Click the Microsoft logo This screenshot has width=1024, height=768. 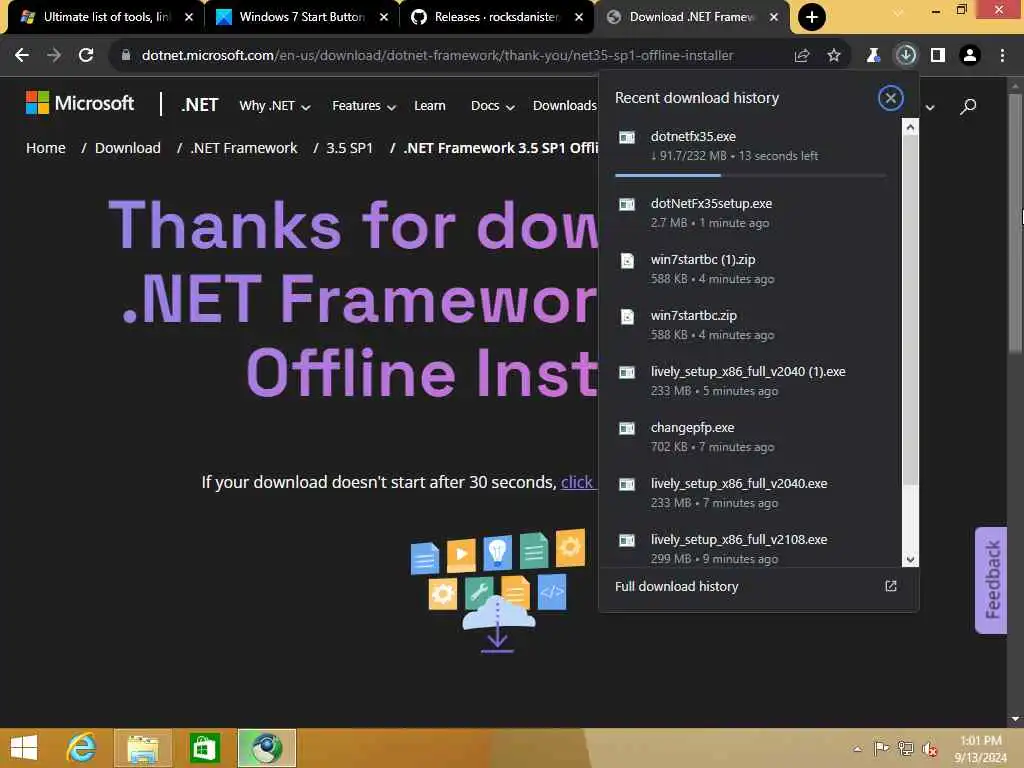click(x=80, y=103)
